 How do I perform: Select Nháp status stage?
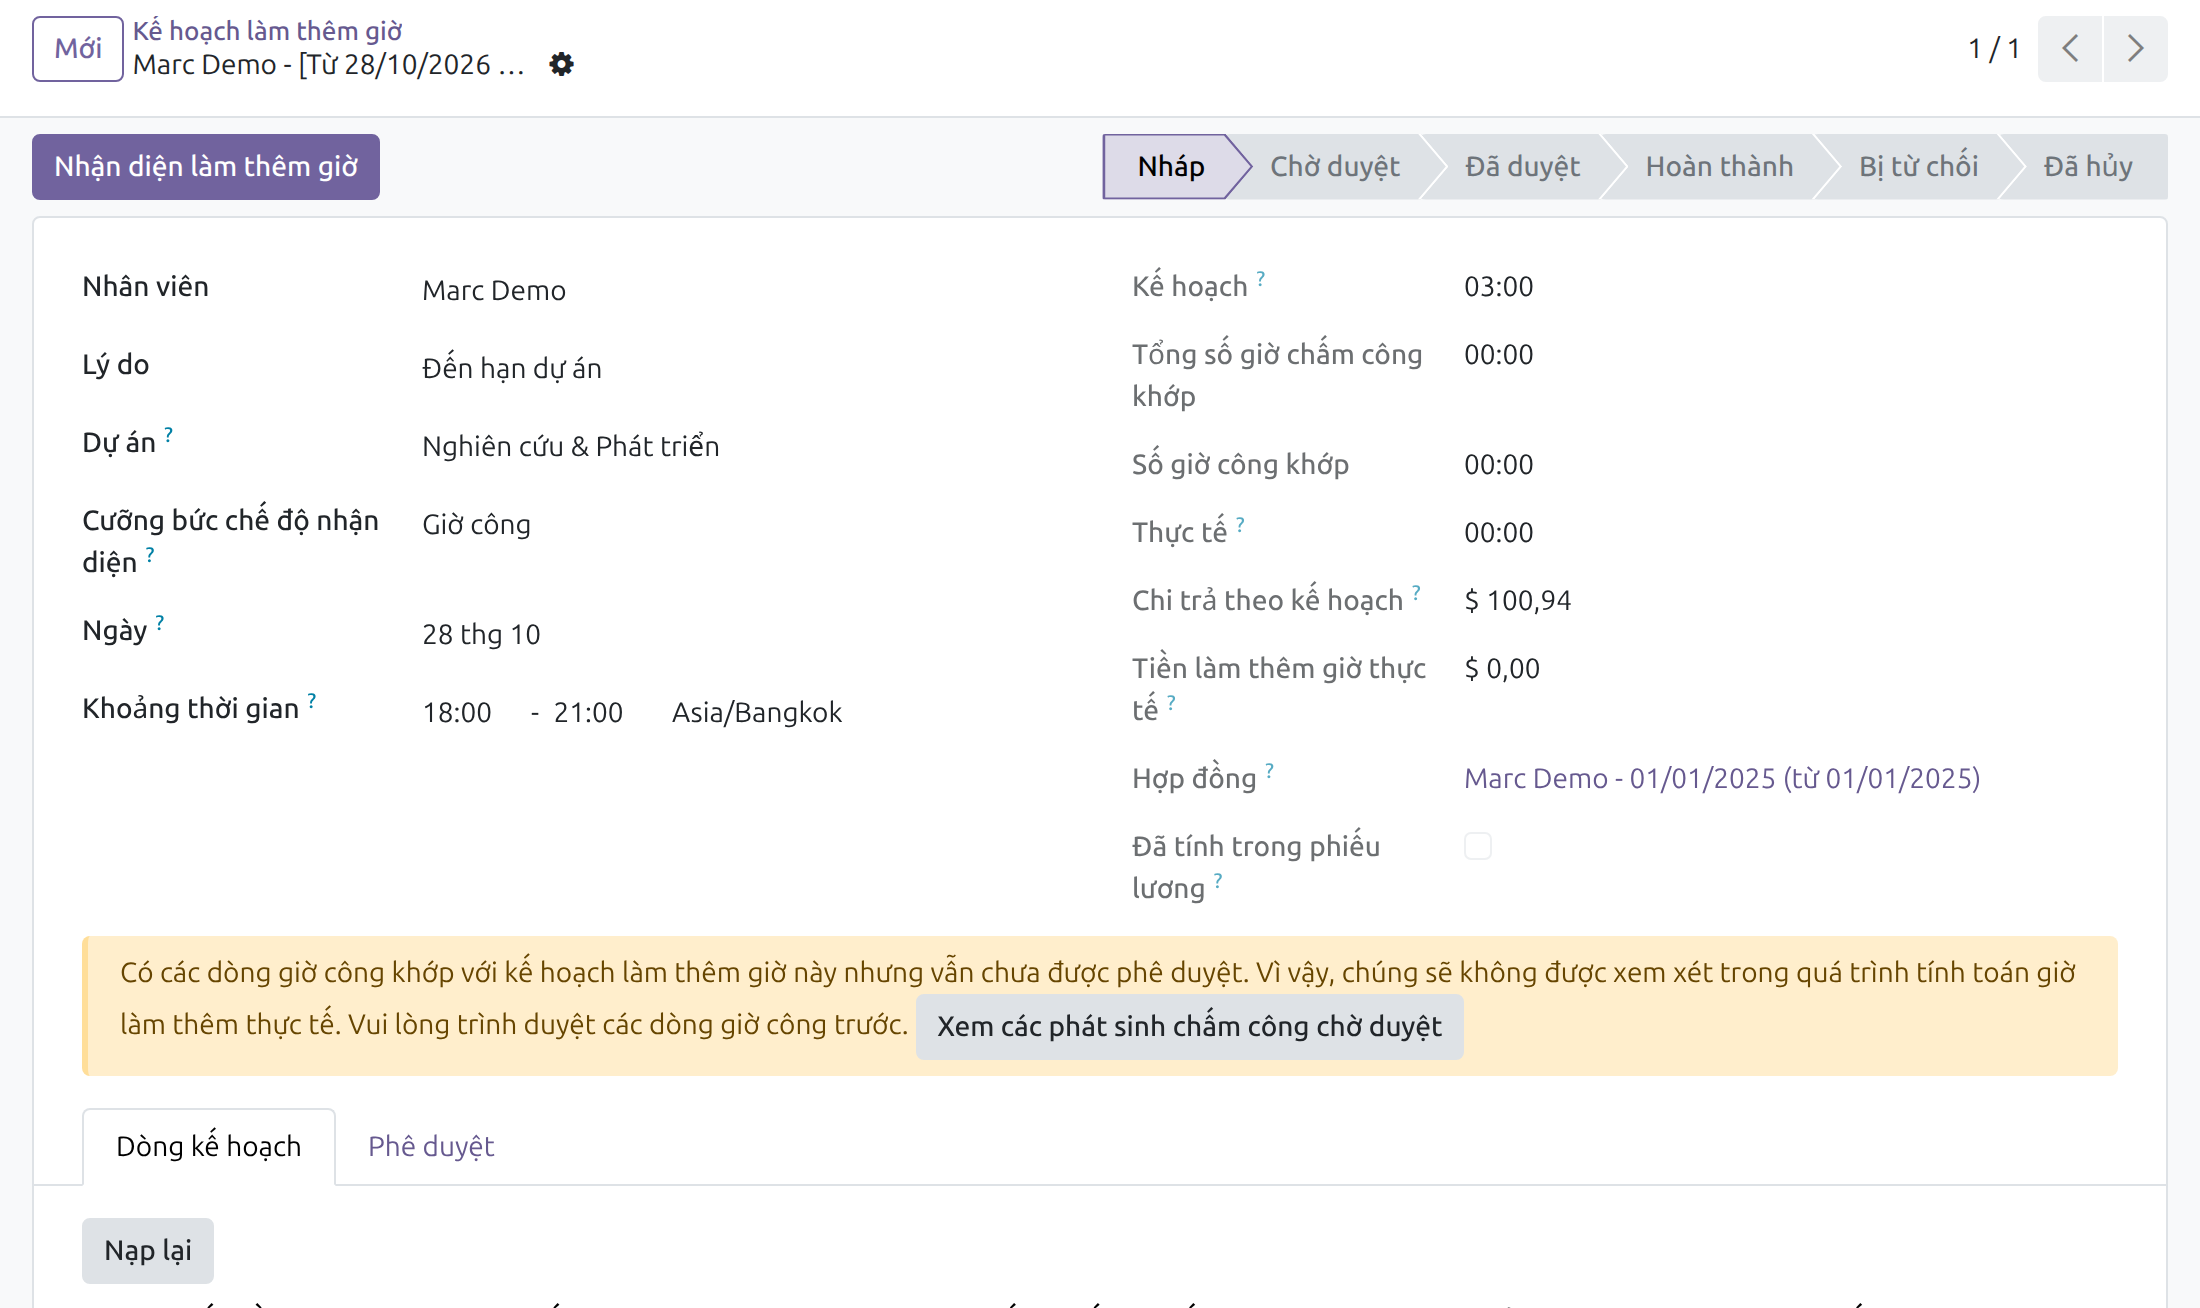coord(1170,166)
